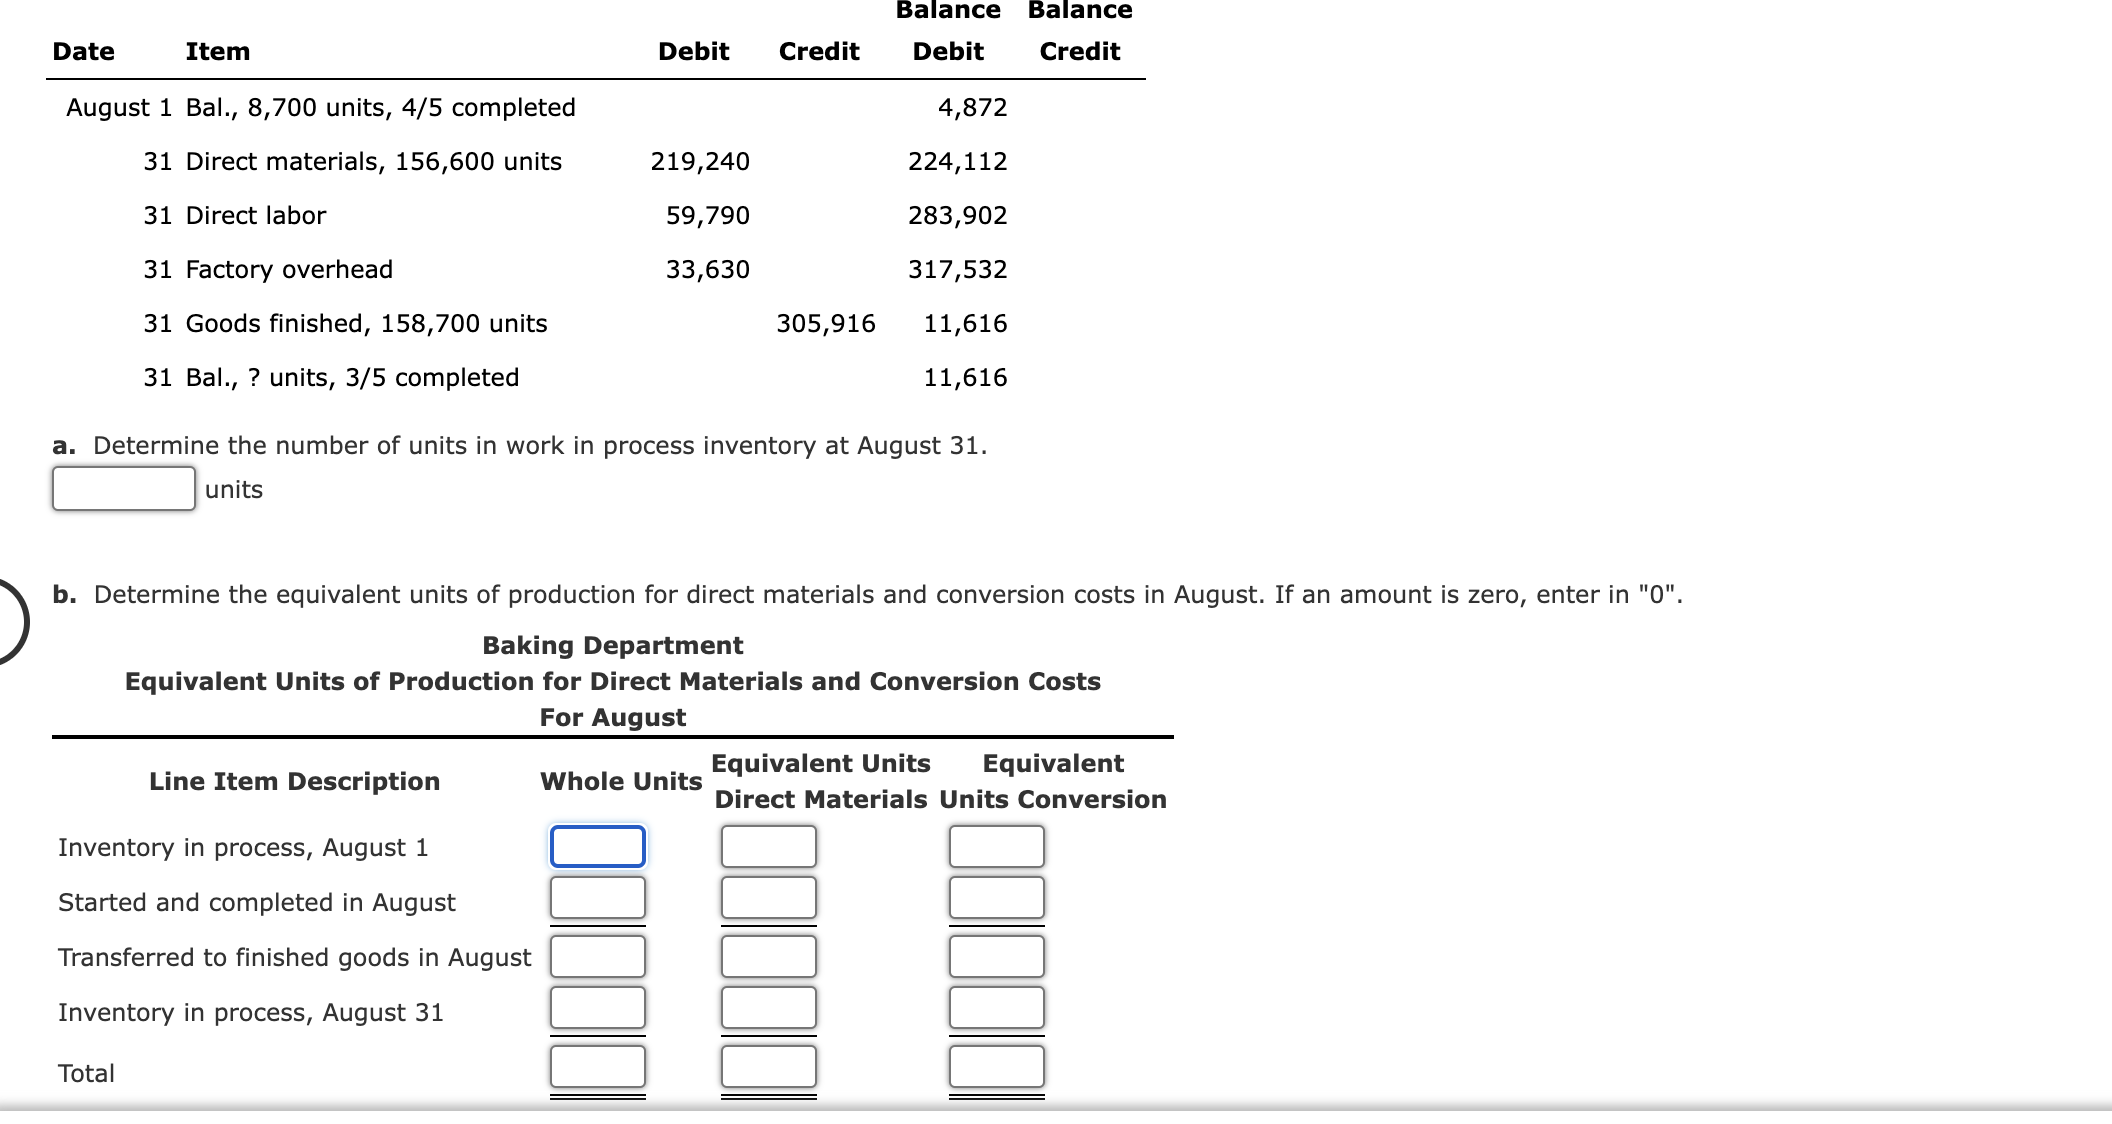The width and height of the screenshot is (2112, 1124).
Task: Click the Line Item Description column header
Action: (x=295, y=781)
